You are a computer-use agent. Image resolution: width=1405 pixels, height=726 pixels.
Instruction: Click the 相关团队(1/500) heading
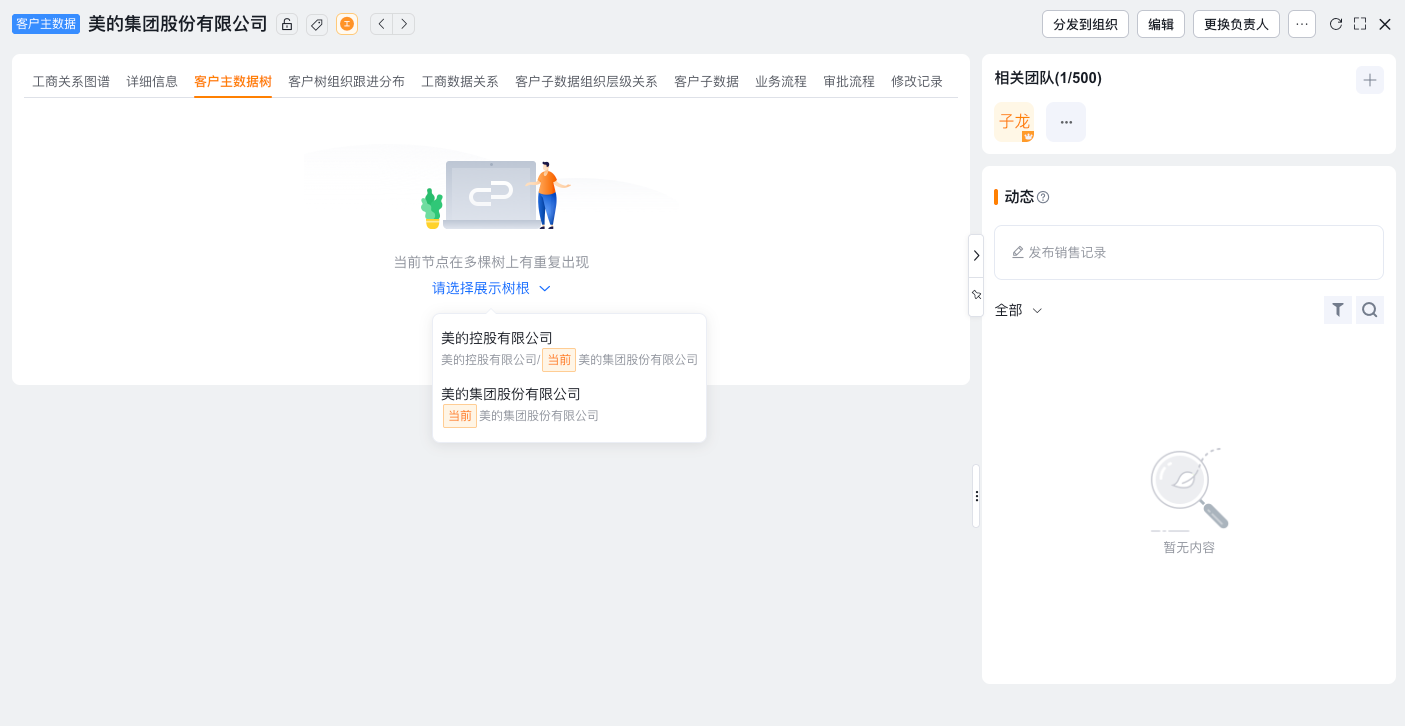[1048, 78]
